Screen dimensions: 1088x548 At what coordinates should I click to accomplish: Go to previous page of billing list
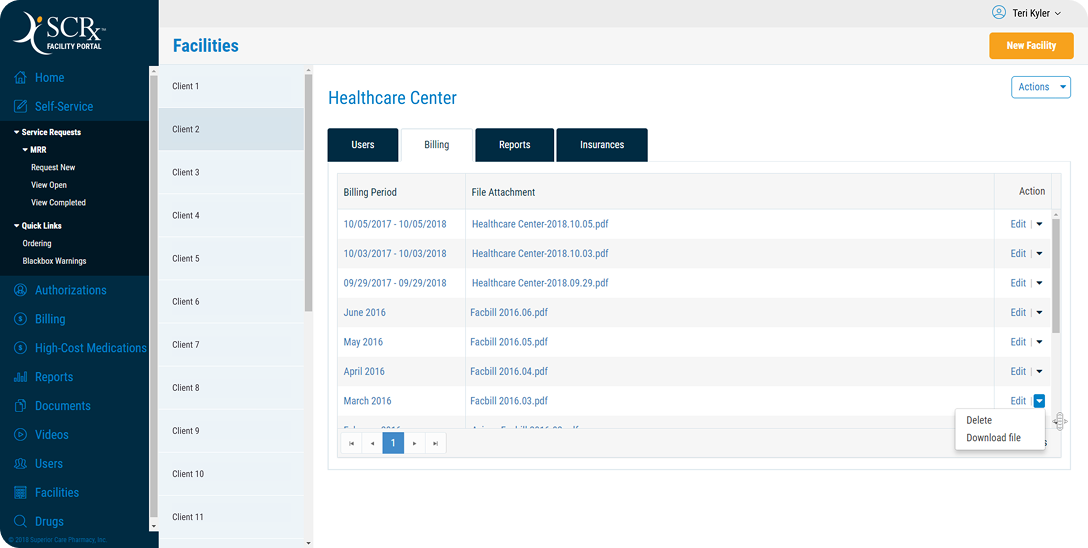coord(372,443)
